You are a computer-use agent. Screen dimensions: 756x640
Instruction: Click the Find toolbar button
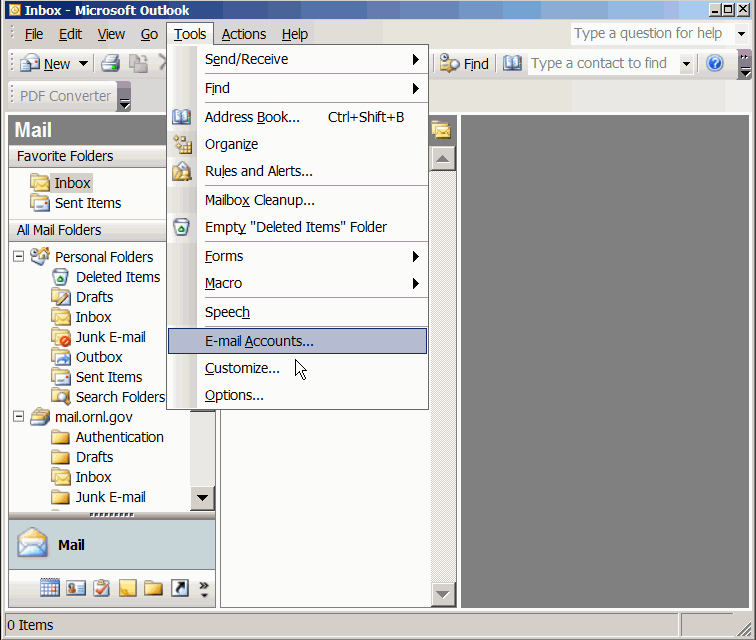464,63
